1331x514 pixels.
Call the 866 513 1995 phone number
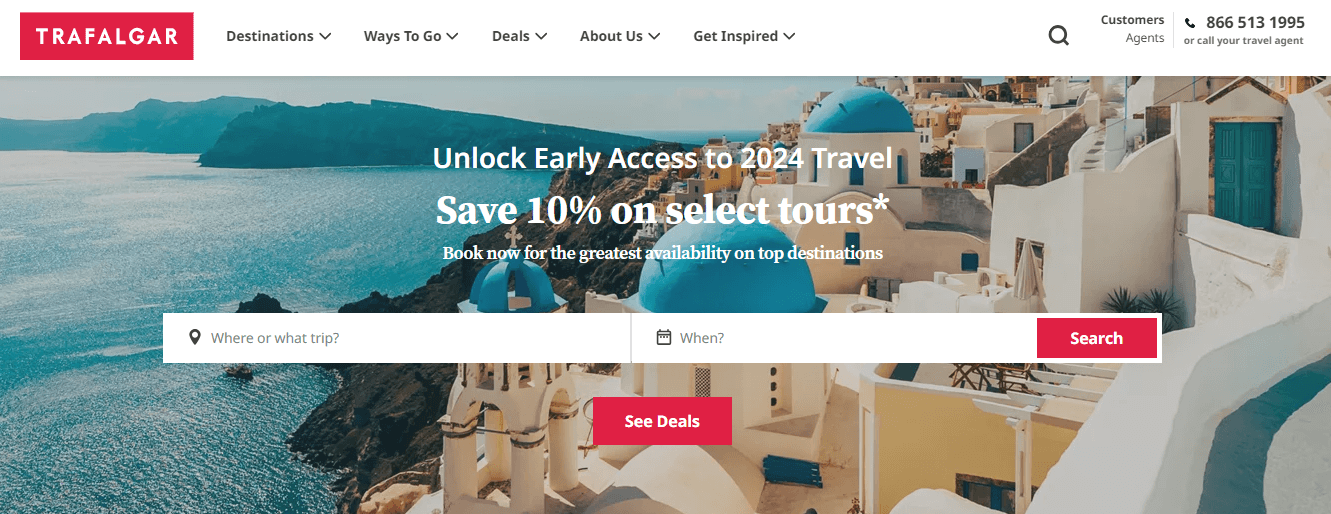[x=1255, y=22]
